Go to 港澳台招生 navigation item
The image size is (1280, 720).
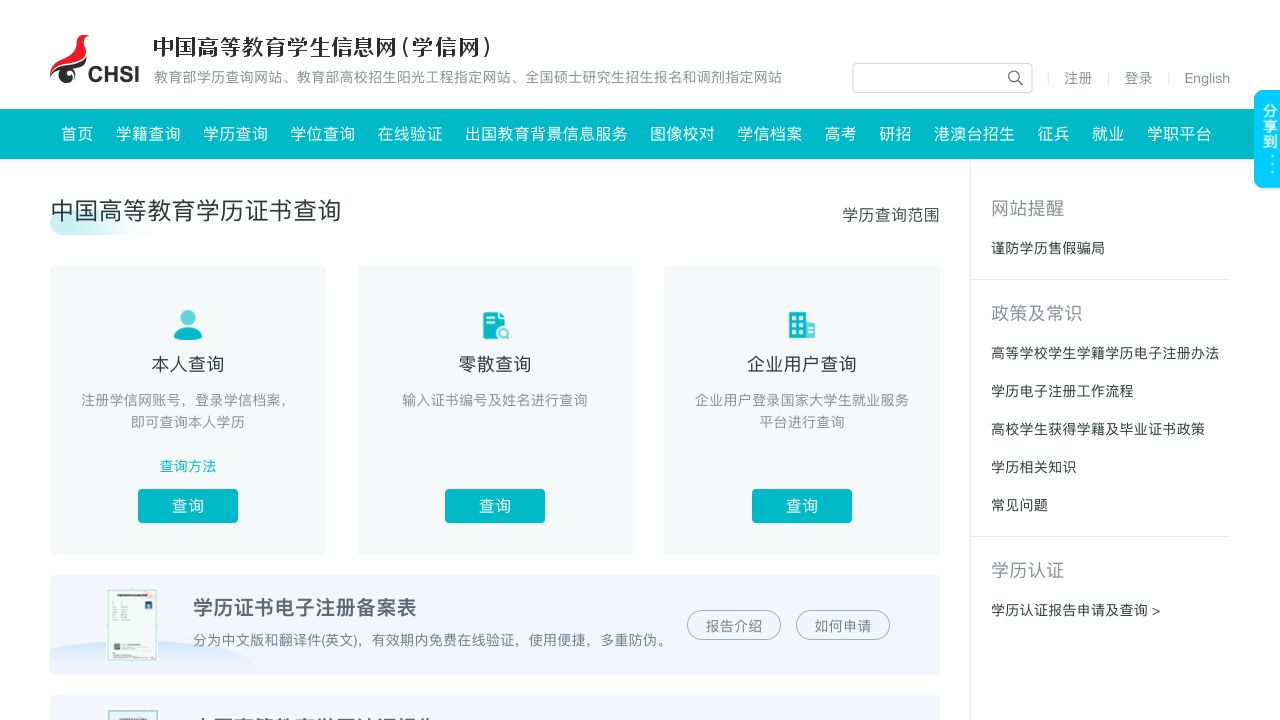[975, 134]
